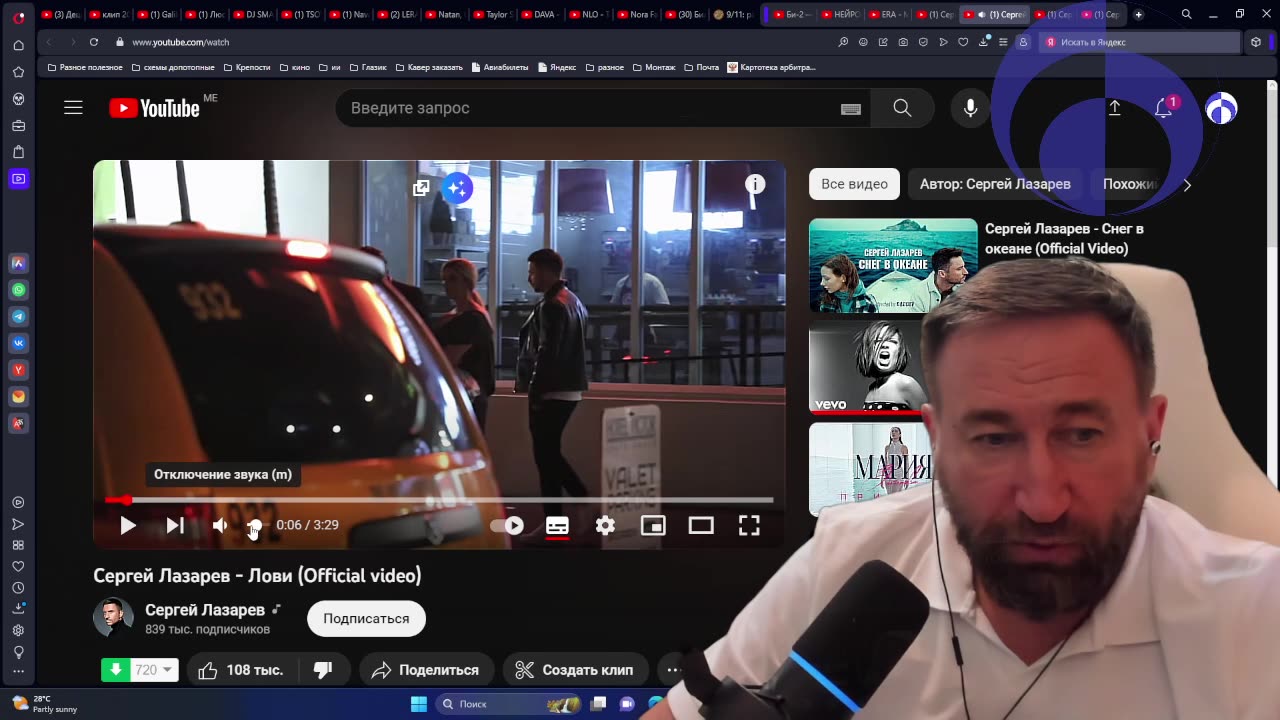The height and width of the screenshot is (720, 1280).
Task: Open the Сергей Лазарев channel avatar
Action: tap(113, 618)
